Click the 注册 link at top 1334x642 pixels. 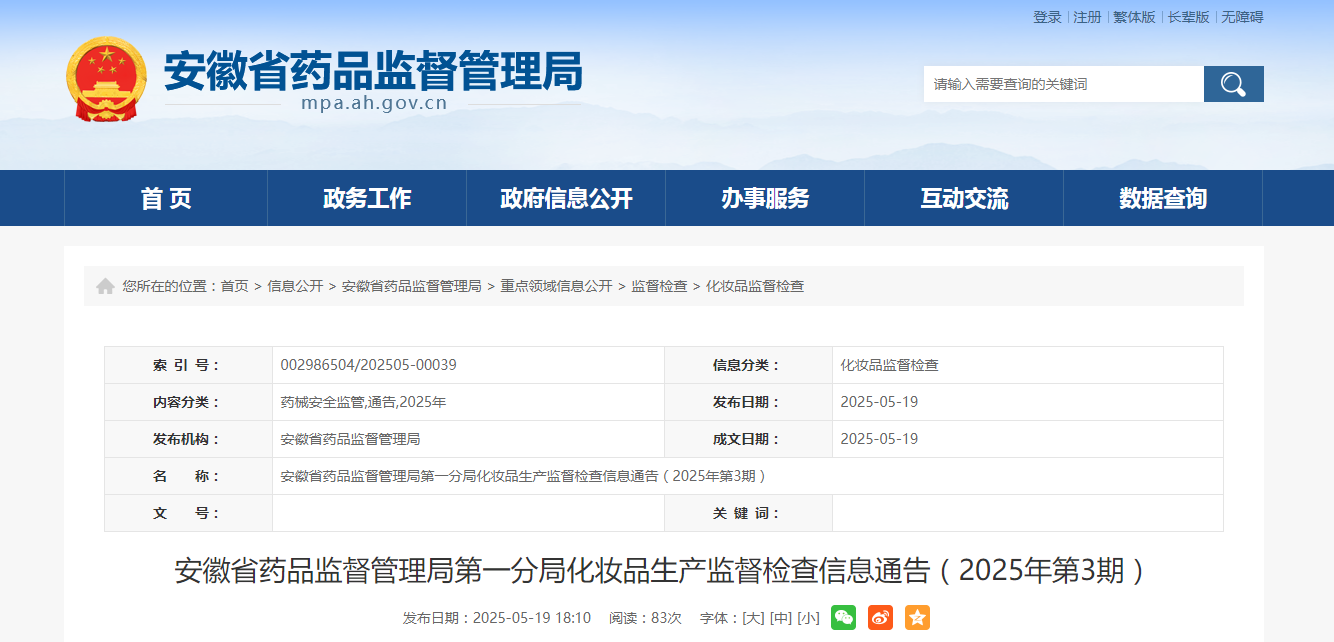click(1087, 17)
